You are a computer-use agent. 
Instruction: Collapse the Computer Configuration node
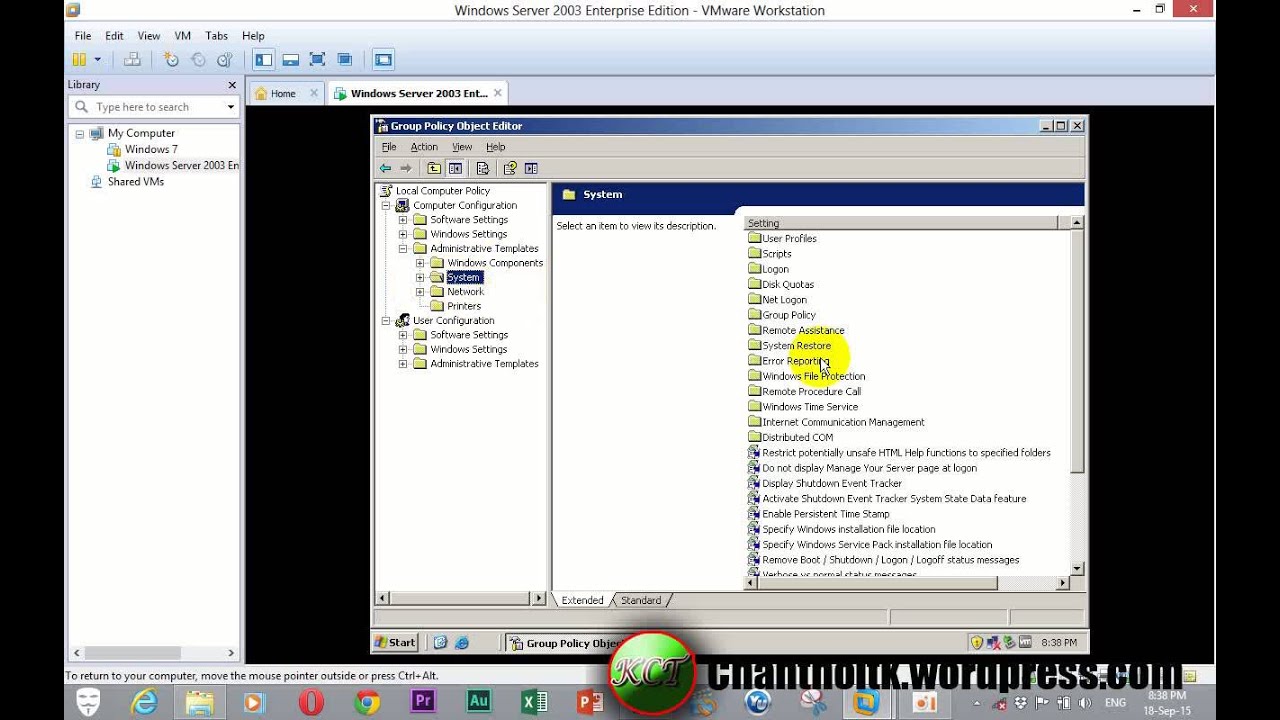click(x=386, y=205)
